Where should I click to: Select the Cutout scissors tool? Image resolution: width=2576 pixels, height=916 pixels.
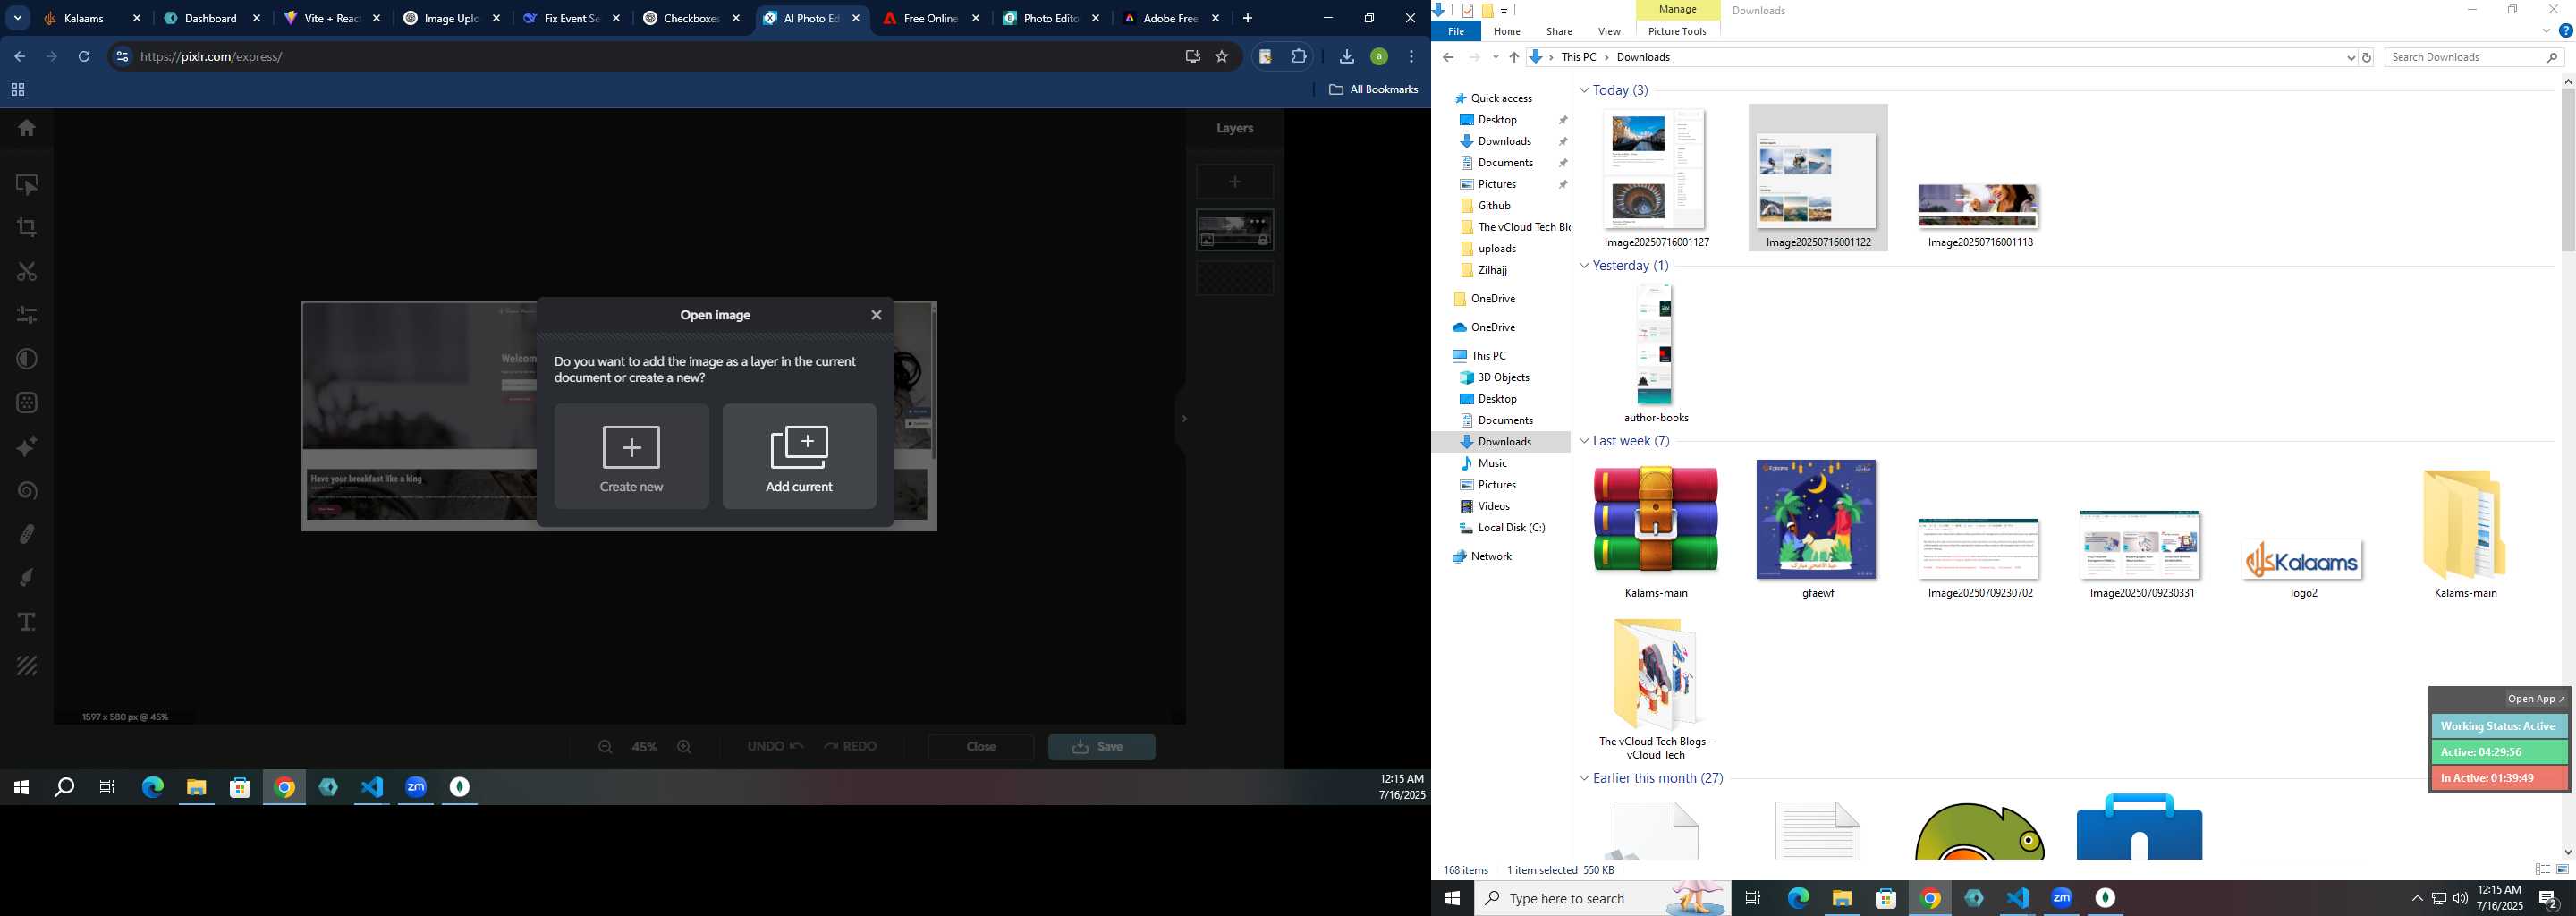pyautogui.click(x=27, y=272)
